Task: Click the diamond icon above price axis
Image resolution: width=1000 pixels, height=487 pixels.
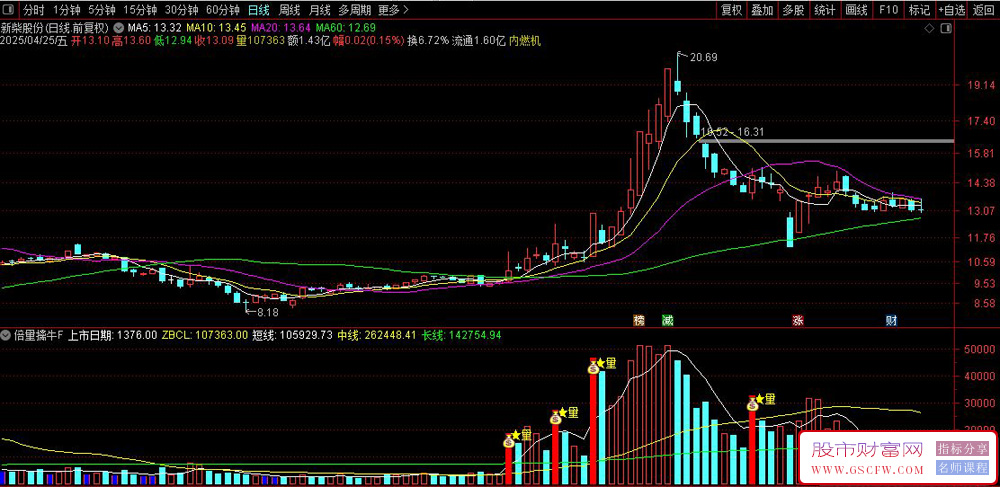Action: pos(929,29)
